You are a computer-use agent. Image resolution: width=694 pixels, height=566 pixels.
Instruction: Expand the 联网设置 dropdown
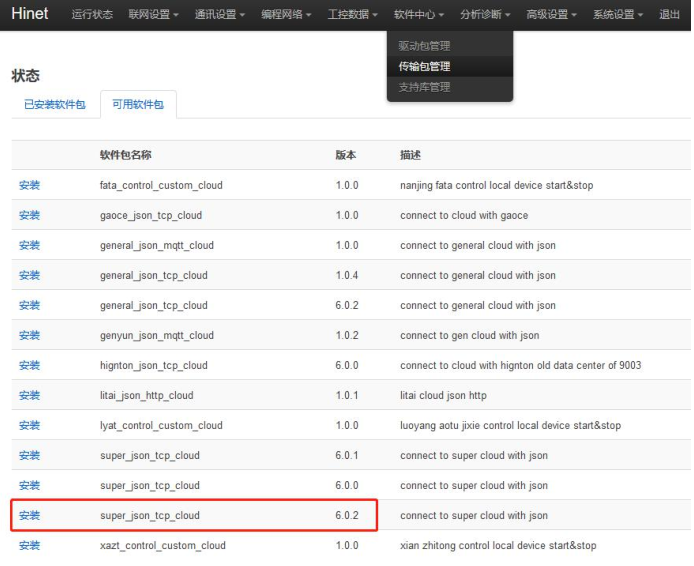154,15
